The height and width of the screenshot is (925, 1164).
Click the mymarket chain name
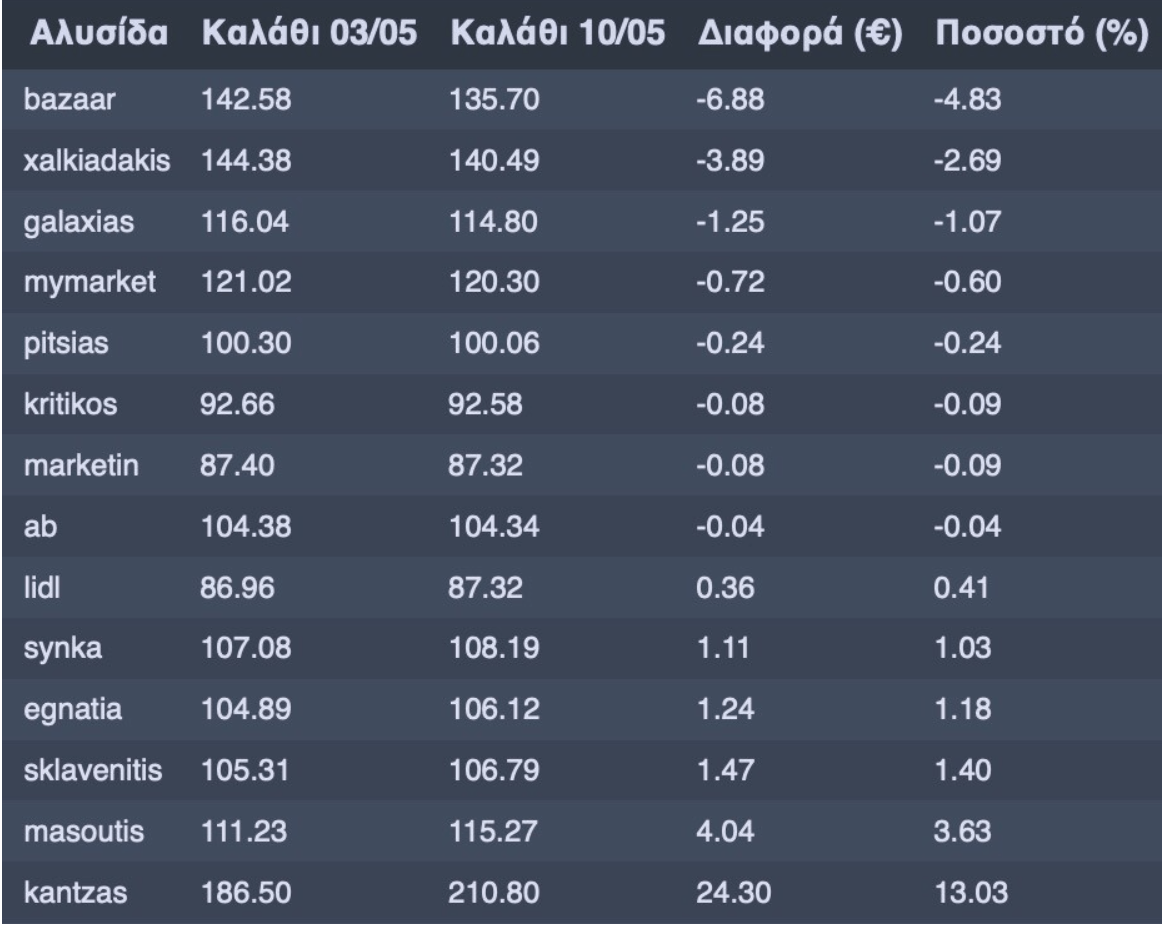(90, 283)
